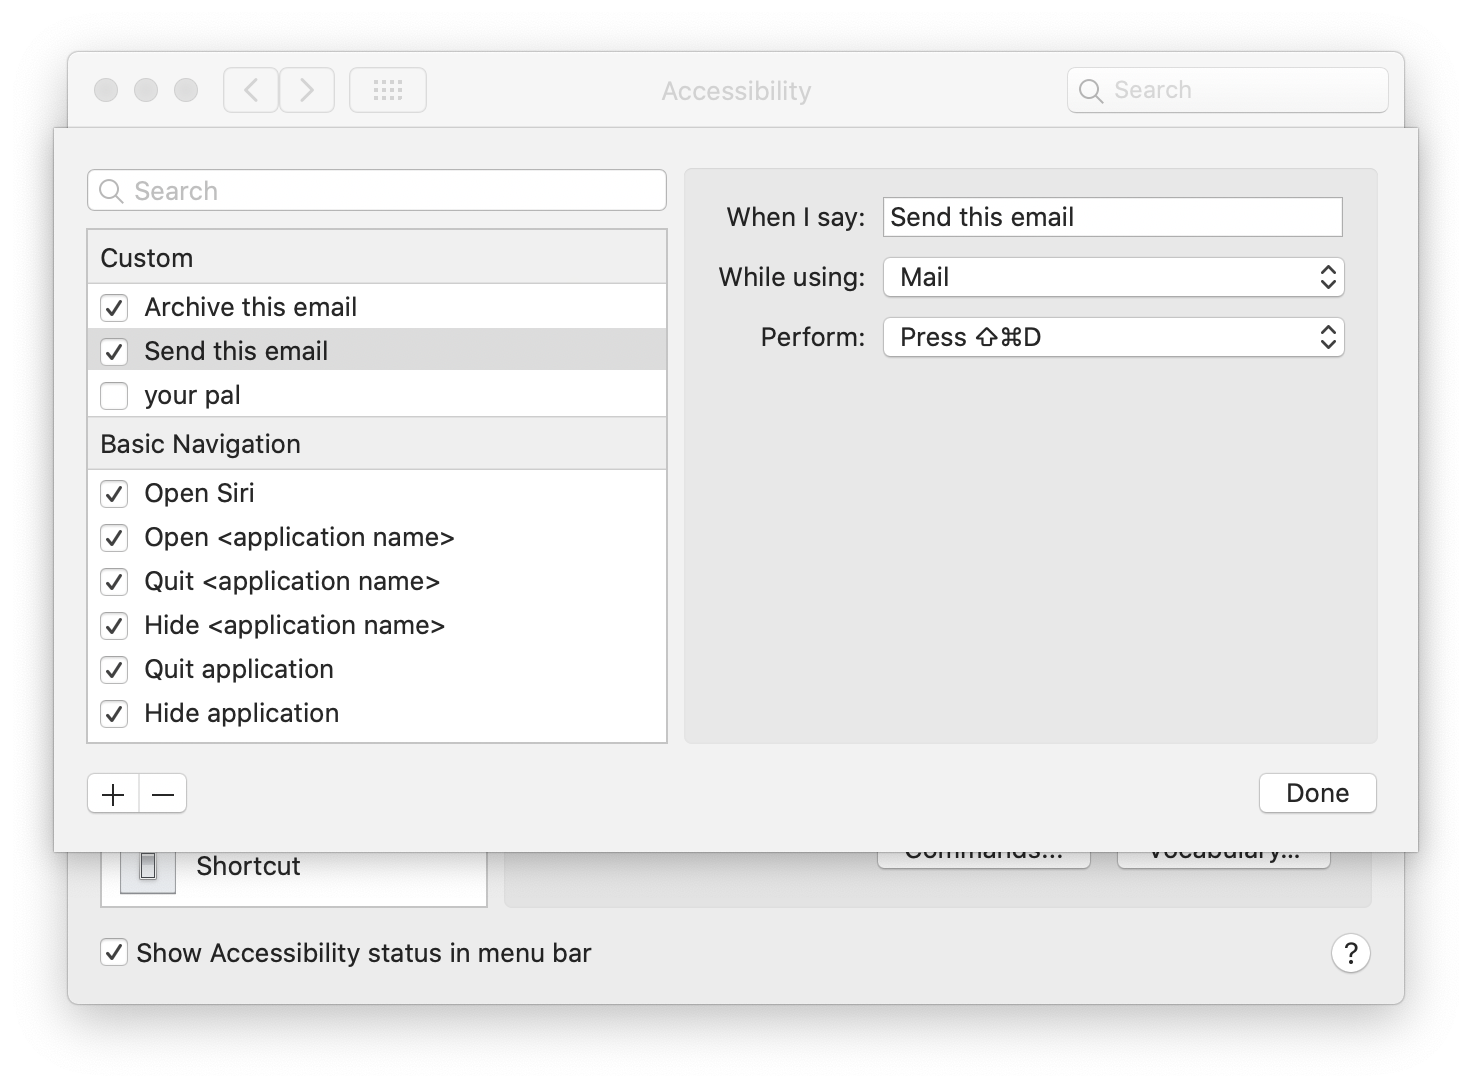Uncheck Archive this email command
1472x1088 pixels.
[x=114, y=308]
